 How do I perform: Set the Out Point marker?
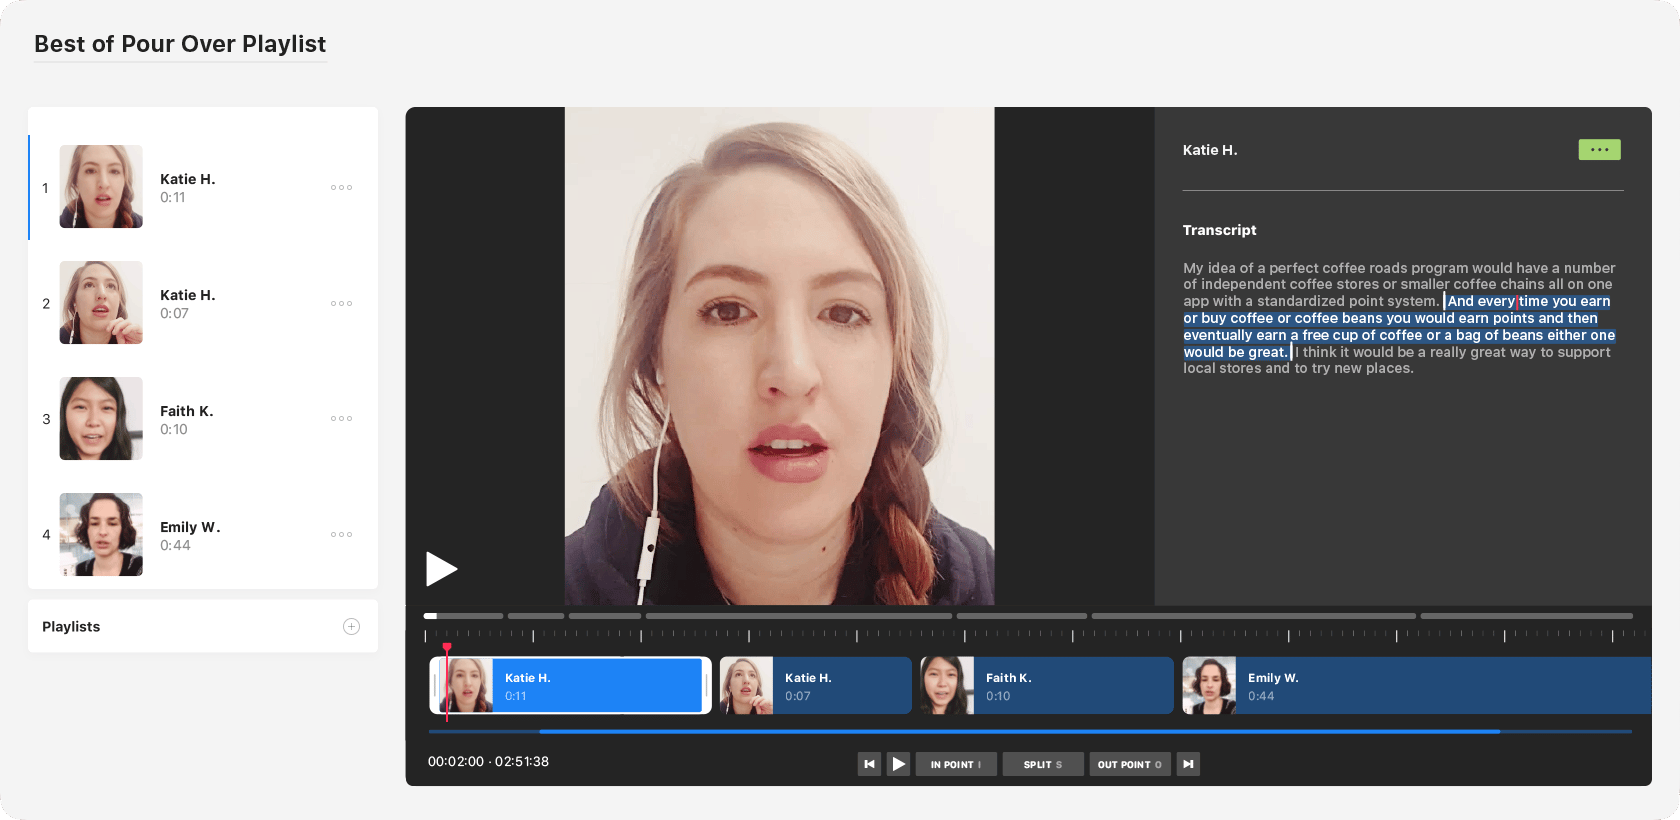pyautogui.click(x=1130, y=764)
